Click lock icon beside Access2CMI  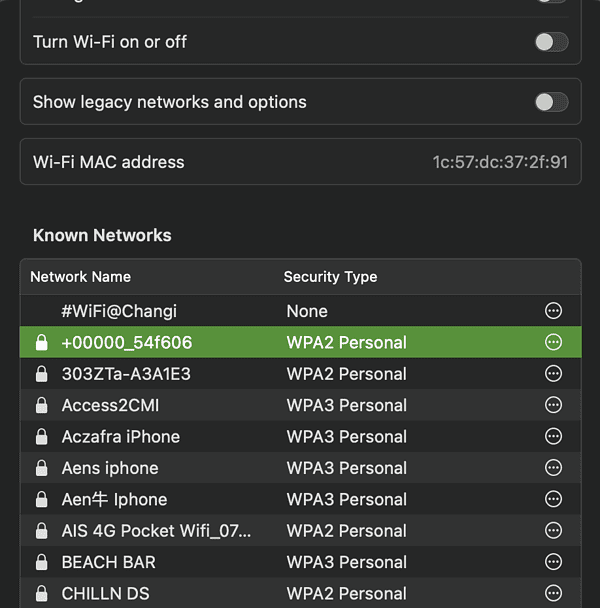[x=41, y=405]
